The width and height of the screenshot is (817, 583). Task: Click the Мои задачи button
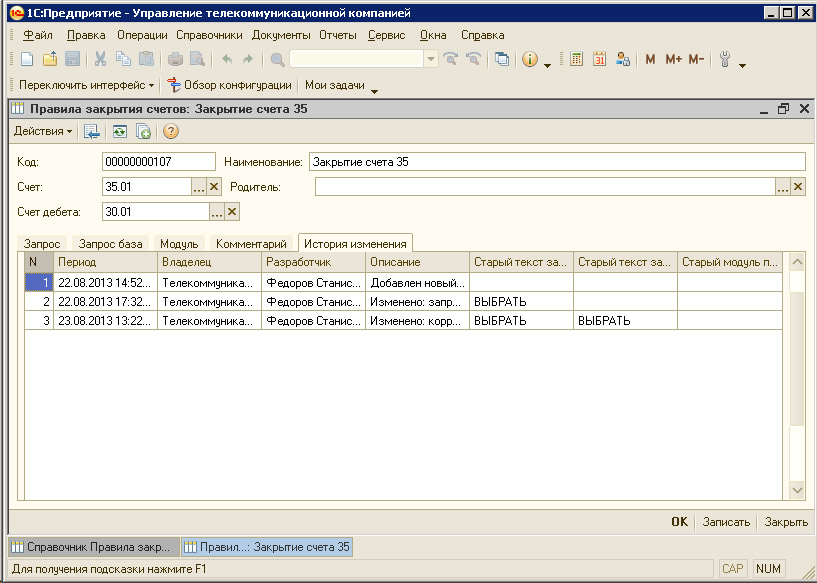pos(335,85)
